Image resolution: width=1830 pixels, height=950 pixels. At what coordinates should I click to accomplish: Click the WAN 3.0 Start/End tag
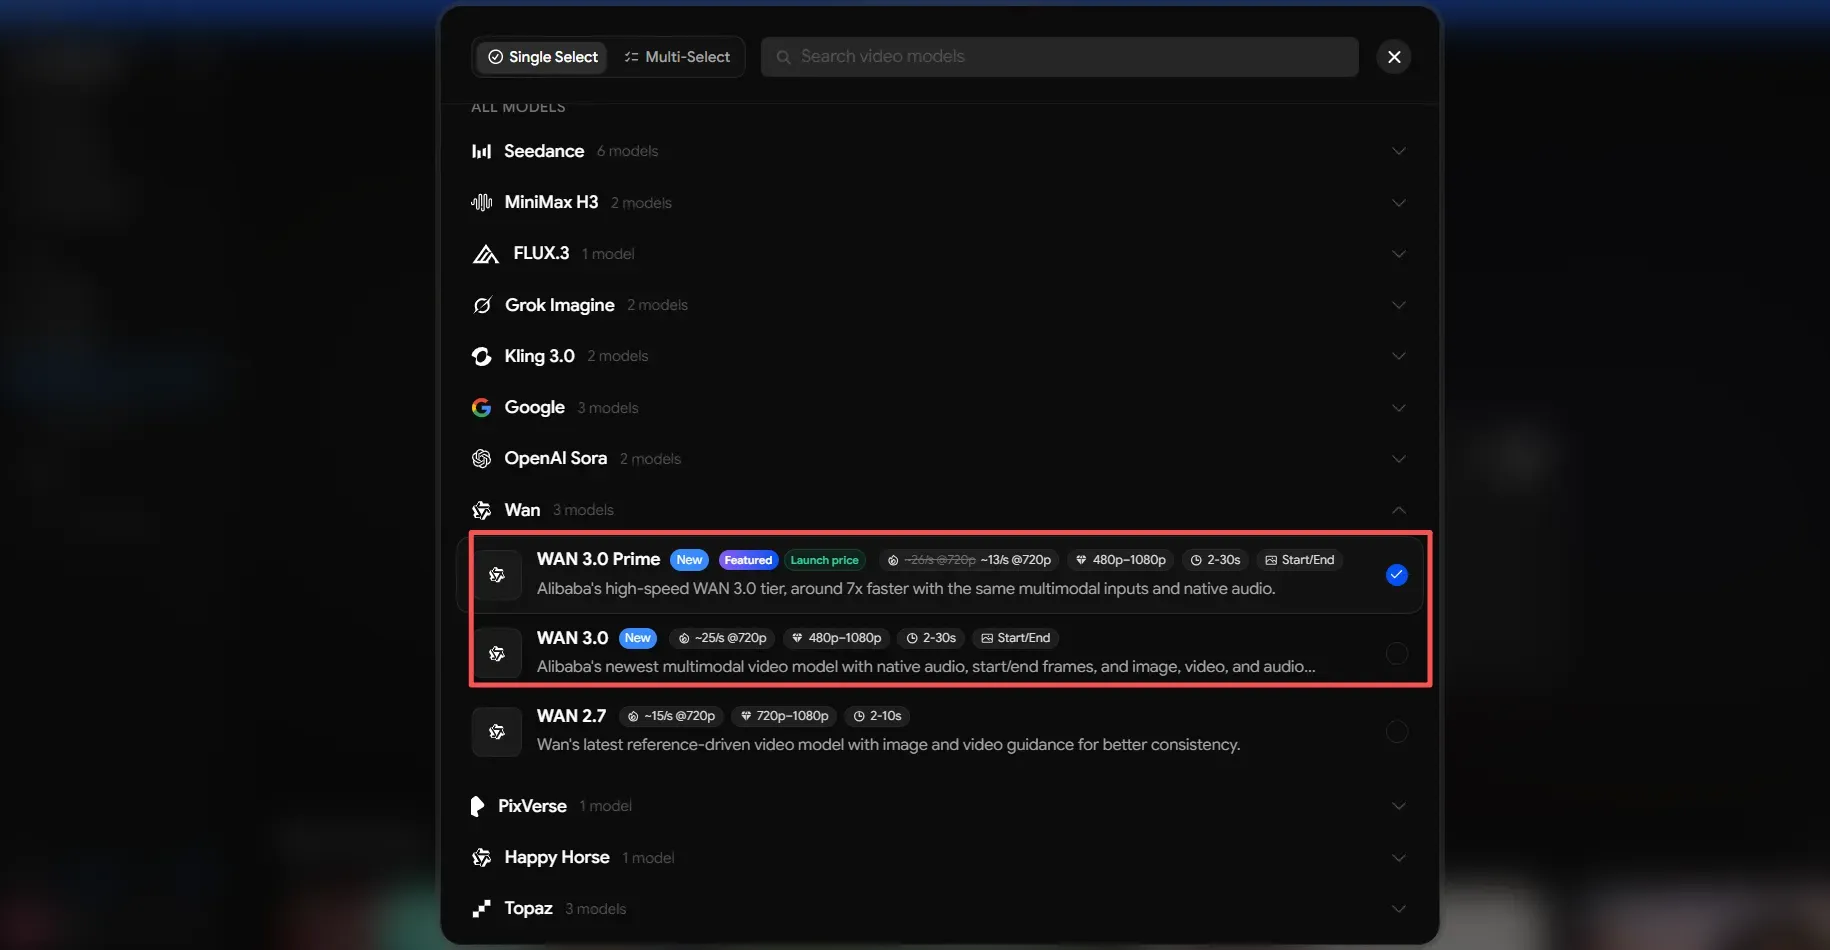click(x=1015, y=638)
